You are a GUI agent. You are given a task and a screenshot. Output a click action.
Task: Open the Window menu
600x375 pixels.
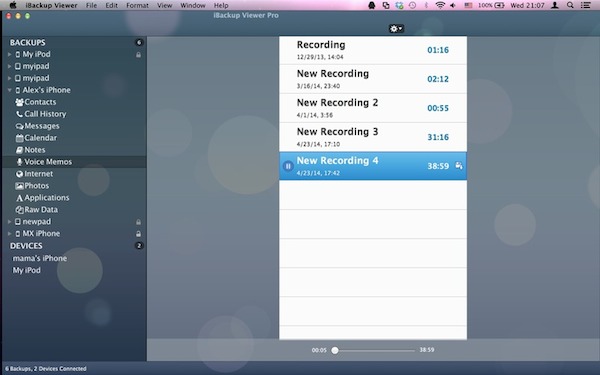pyautogui.click(x=193, y=5)
